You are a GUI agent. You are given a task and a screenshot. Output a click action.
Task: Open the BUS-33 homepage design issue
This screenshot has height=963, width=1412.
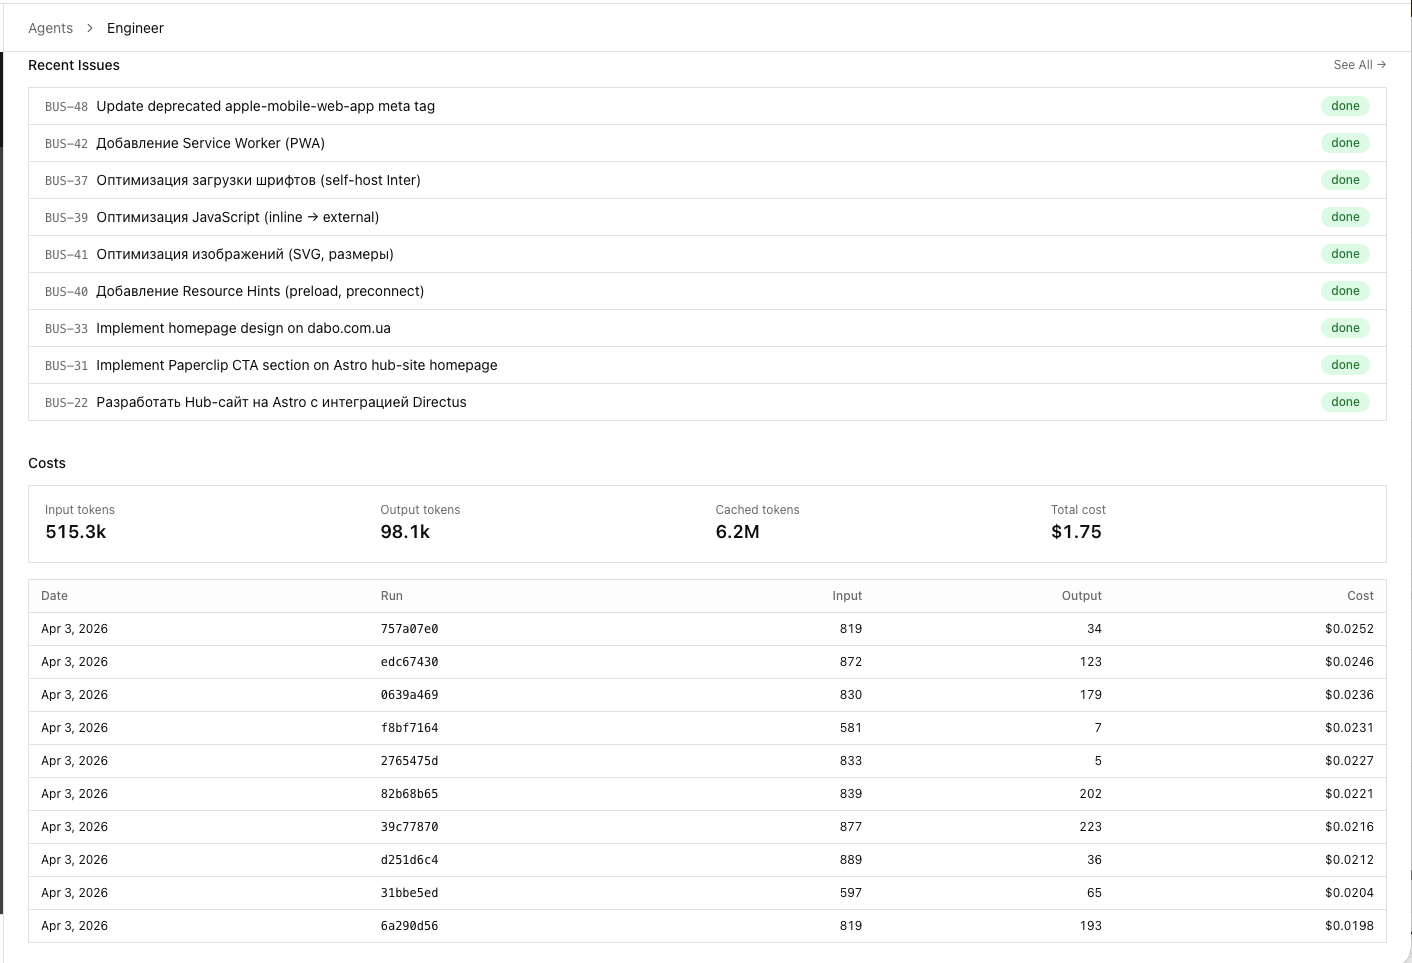(x=243, y=328)
